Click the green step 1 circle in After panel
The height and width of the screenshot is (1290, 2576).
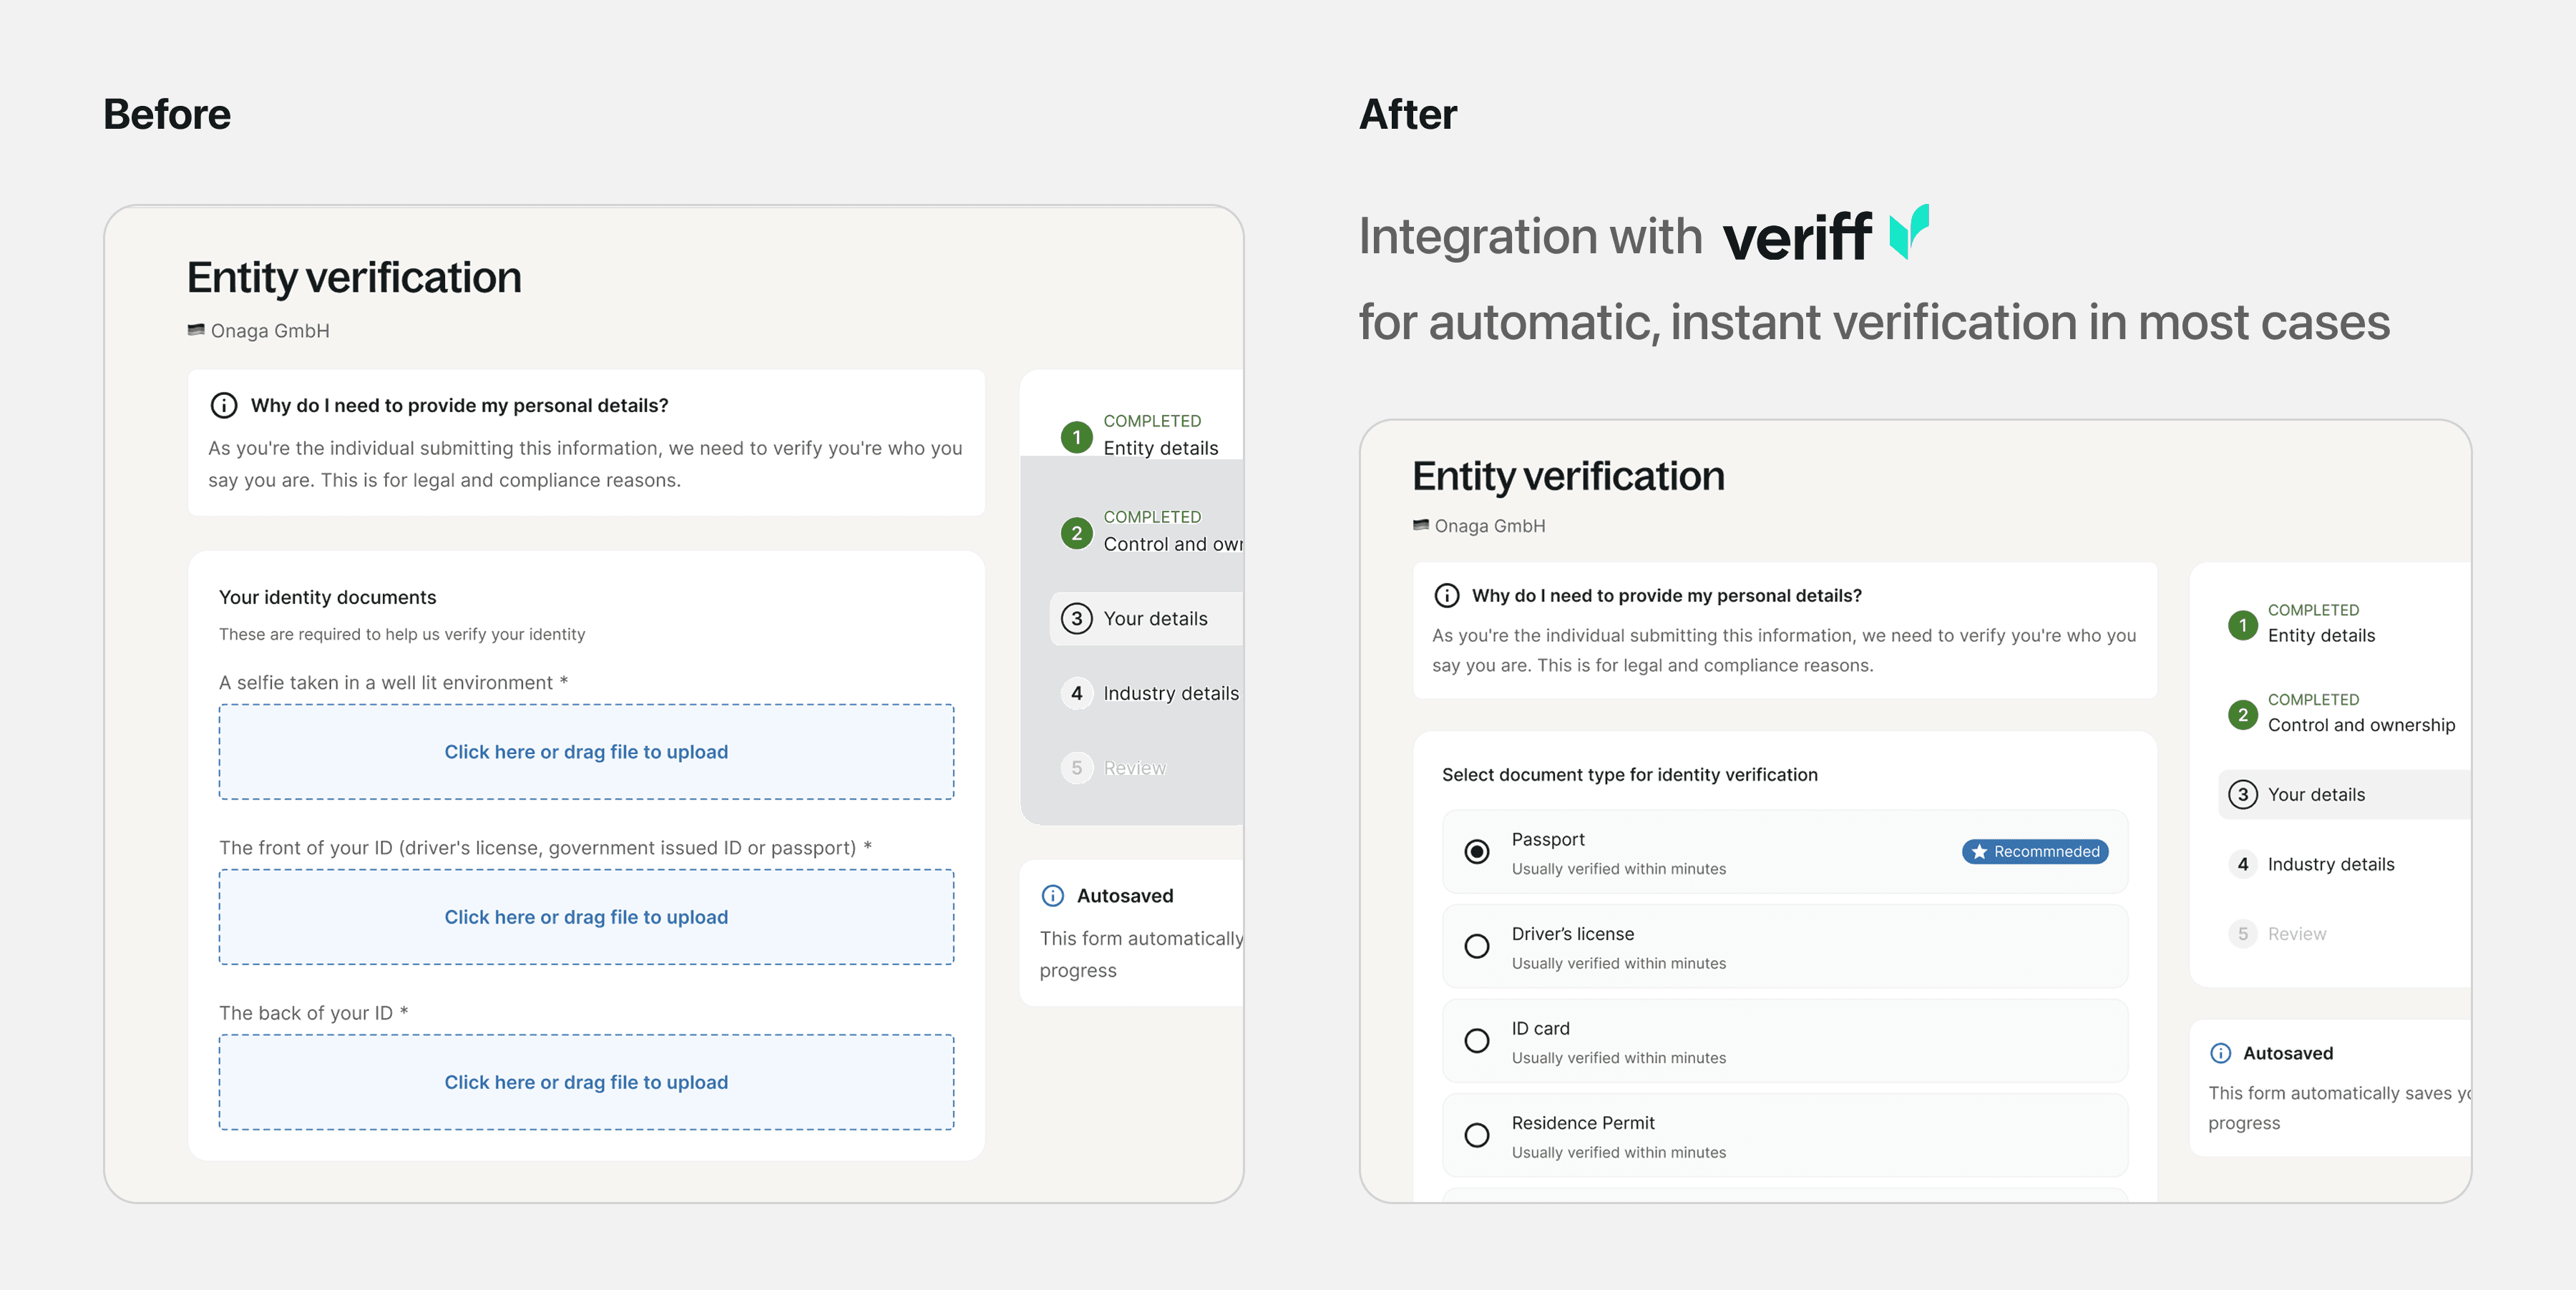coord(2242,626)
